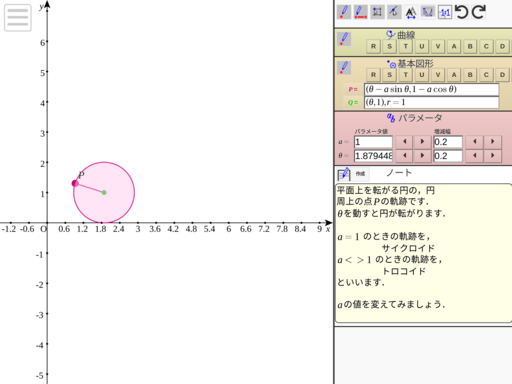Click the P= label button
This screenshot has width=512, height=384.
[353, 89]
